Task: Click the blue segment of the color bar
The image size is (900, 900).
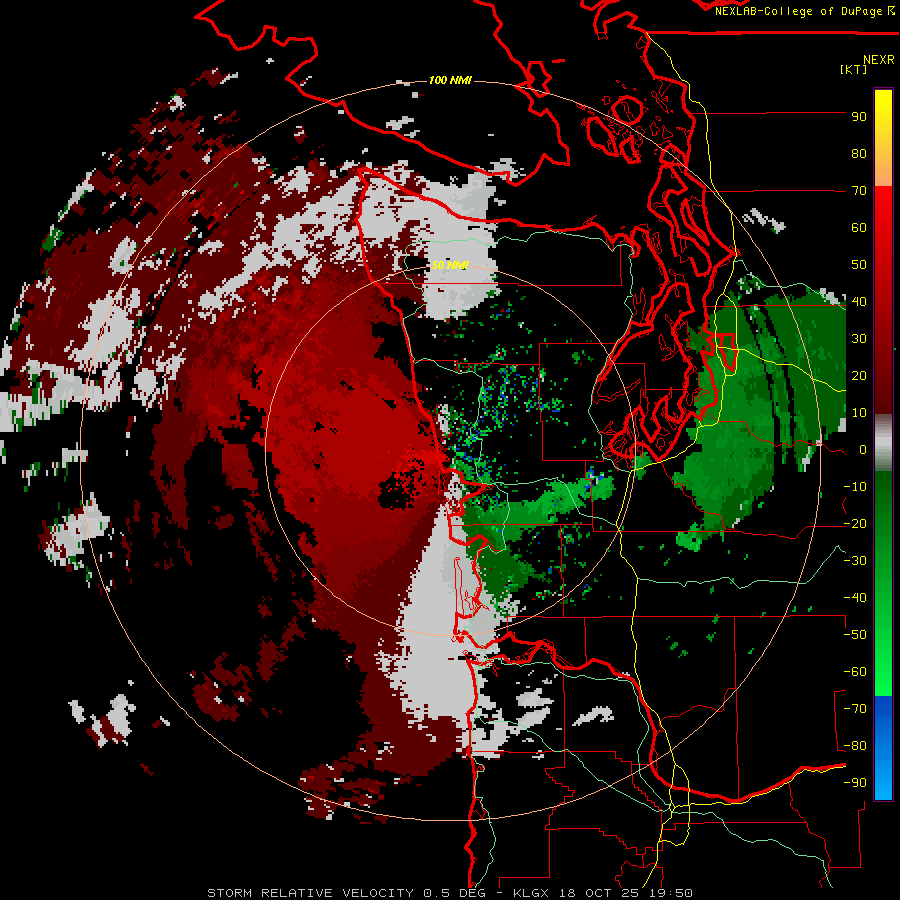Action: point(883,748)
